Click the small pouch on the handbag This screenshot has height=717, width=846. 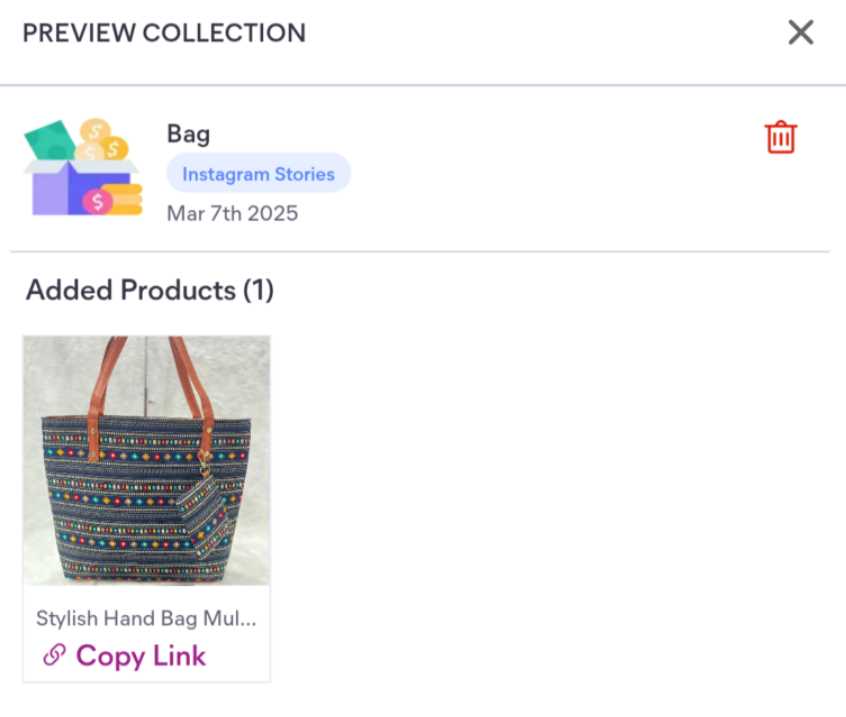[x=208, y=513]
